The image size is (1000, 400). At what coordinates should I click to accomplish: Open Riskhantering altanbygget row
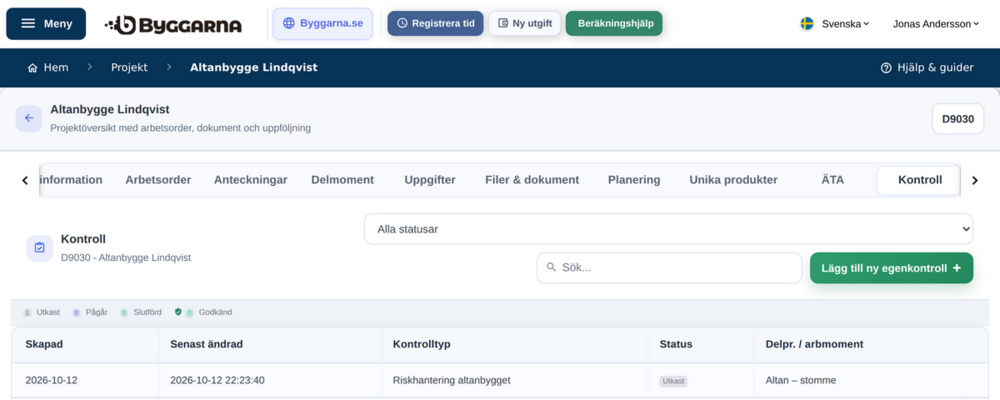452,381
